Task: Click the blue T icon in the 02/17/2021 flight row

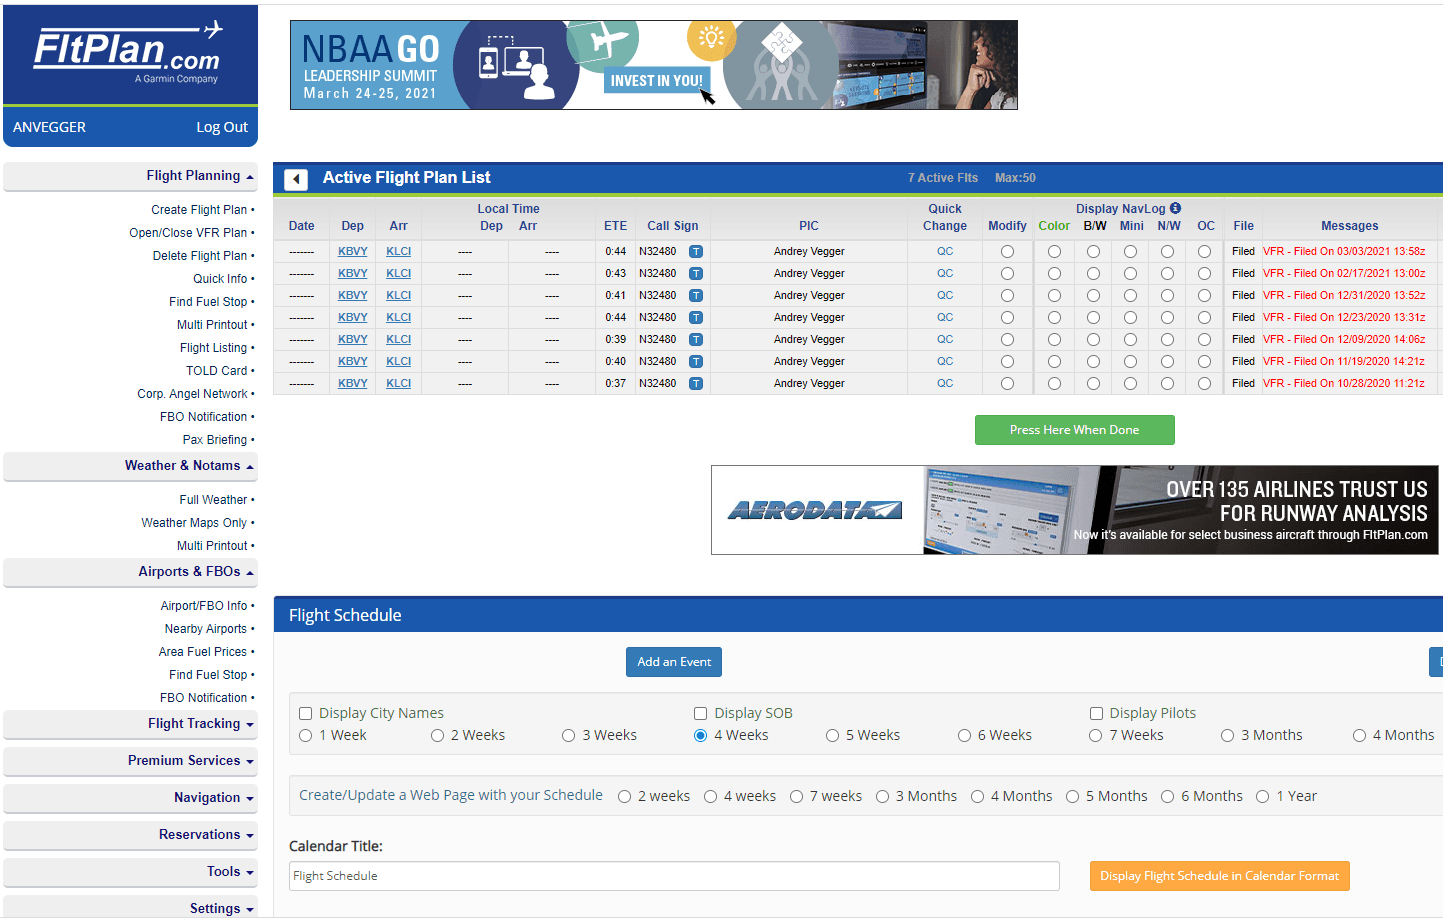Action: click(696, 274)
